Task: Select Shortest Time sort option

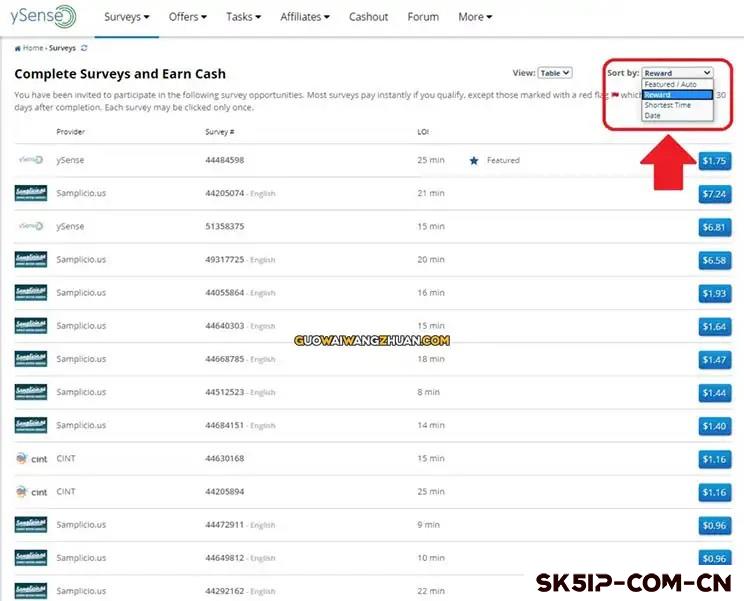Action: [x=677, y=105]
